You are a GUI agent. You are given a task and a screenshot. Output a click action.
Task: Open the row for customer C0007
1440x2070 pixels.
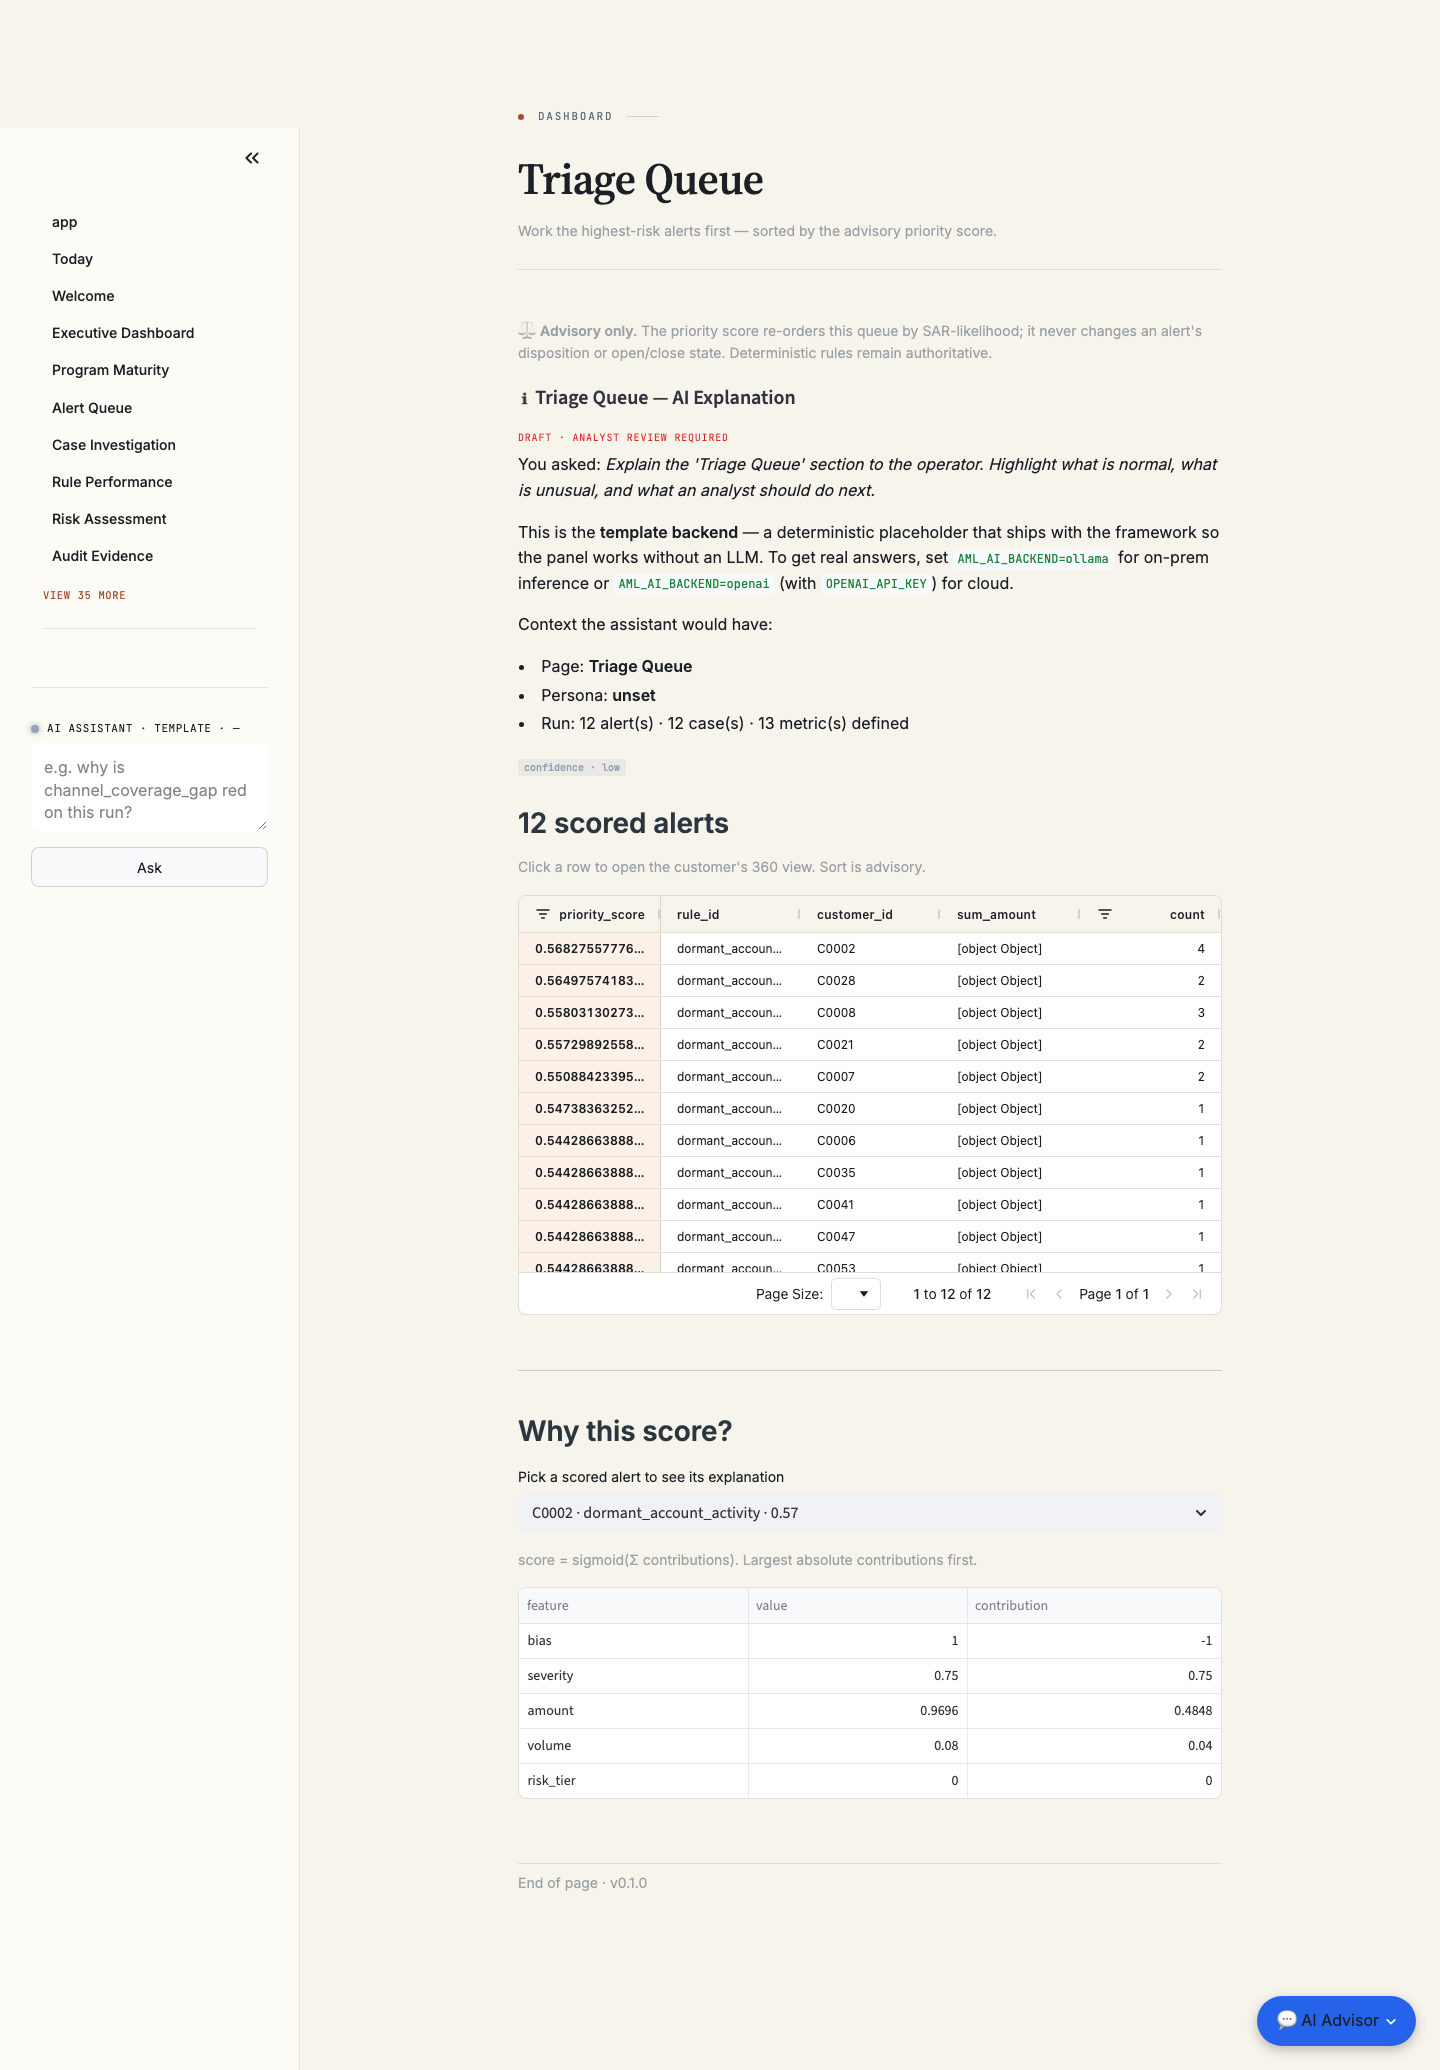[870, 1077]
